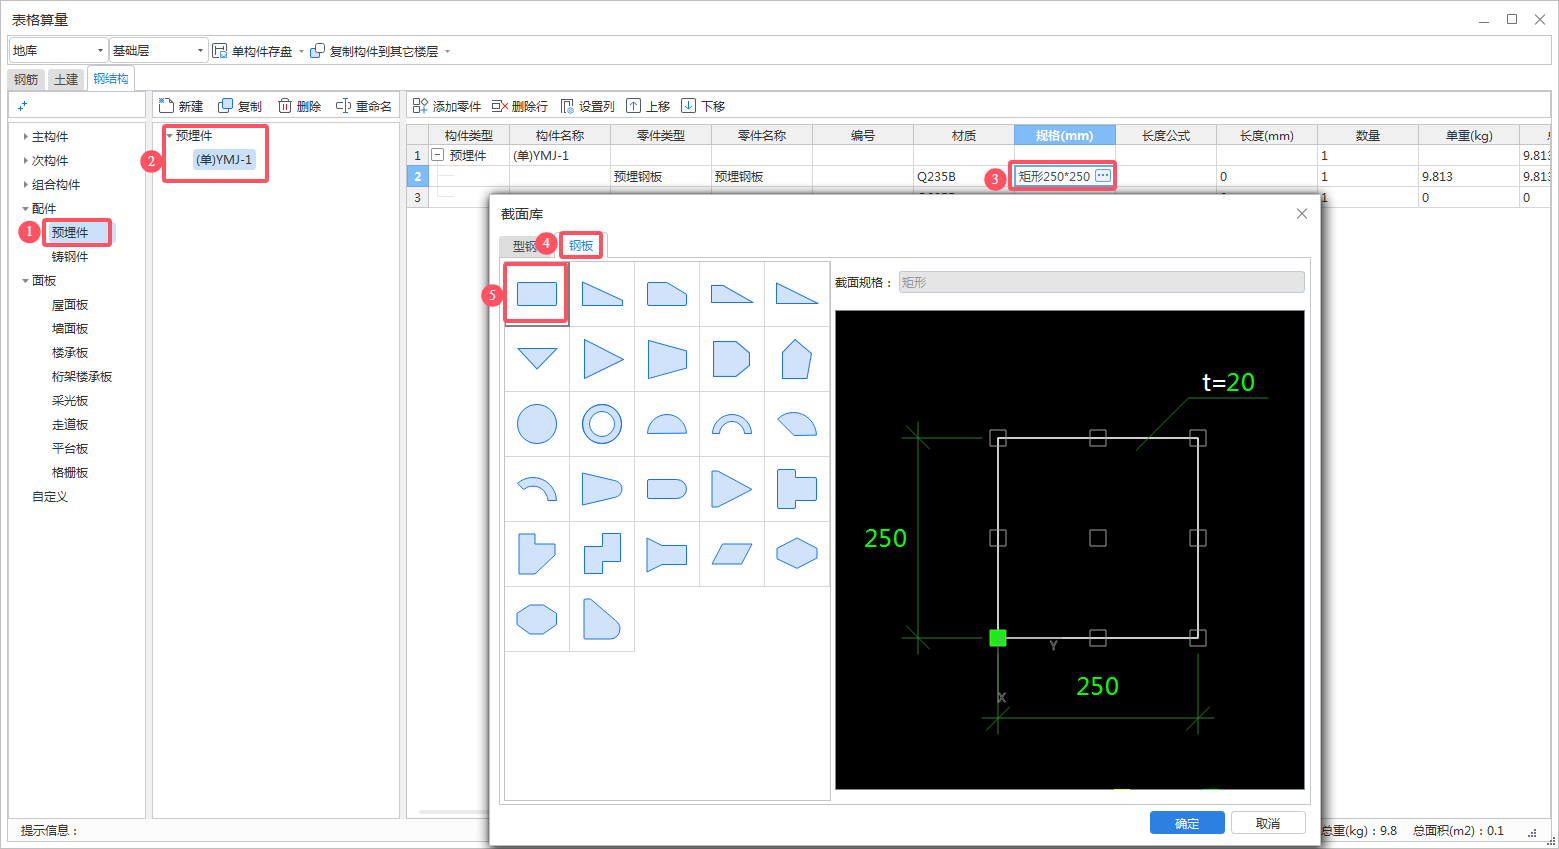Click the 复制 copy component icon
Viewport: 1559px width, 849px height.
pos(240,106)
